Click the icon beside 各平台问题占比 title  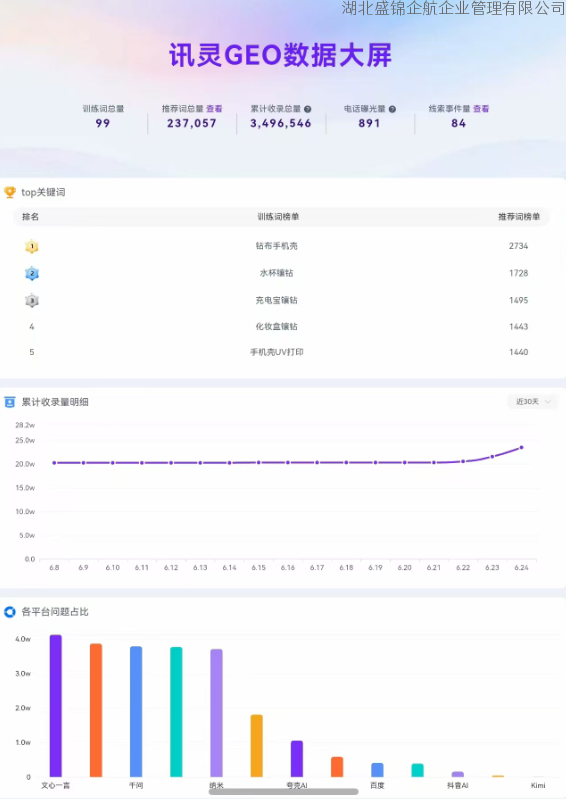coord(10,611)
